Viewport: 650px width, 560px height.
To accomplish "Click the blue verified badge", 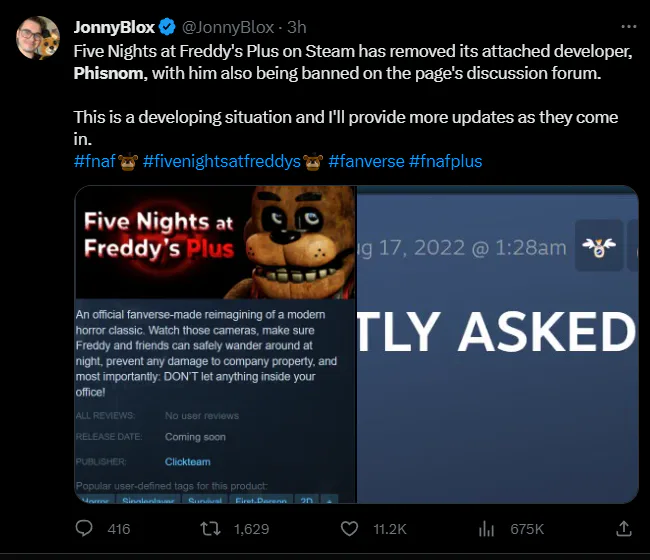I will (x=167, y=27).
